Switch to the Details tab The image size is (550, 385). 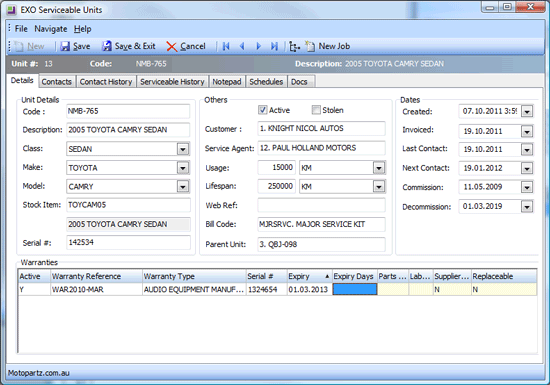pos(22,81)
